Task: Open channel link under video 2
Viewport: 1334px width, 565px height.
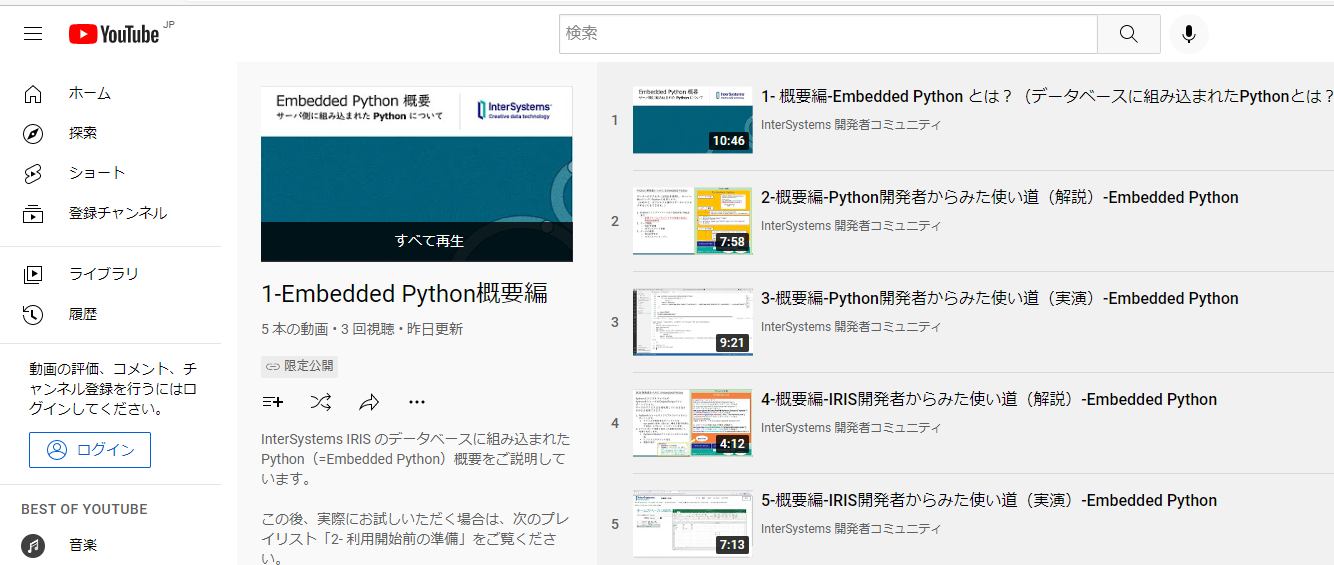Action: point(851,226)
